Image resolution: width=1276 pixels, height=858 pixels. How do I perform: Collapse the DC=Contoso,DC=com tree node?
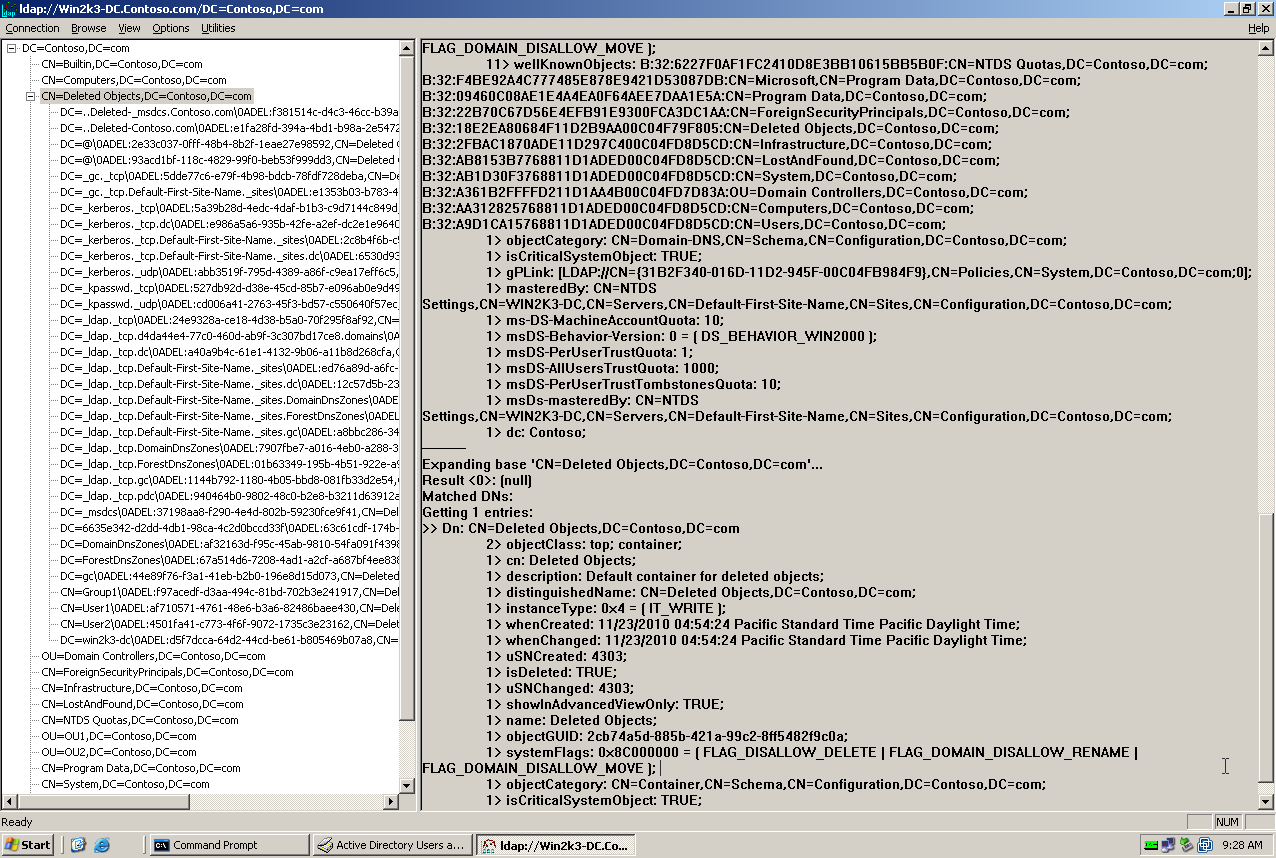coord(9,48)
